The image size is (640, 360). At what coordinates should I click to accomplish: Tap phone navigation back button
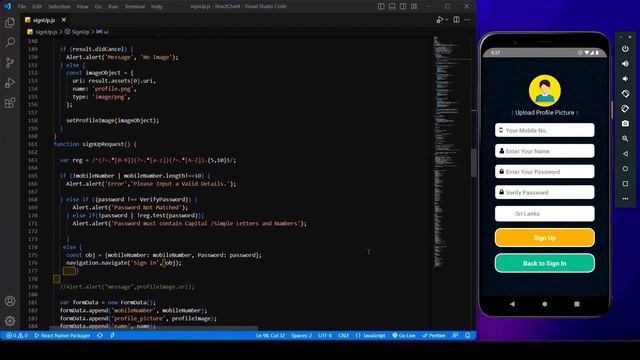(x=512, y=304)
